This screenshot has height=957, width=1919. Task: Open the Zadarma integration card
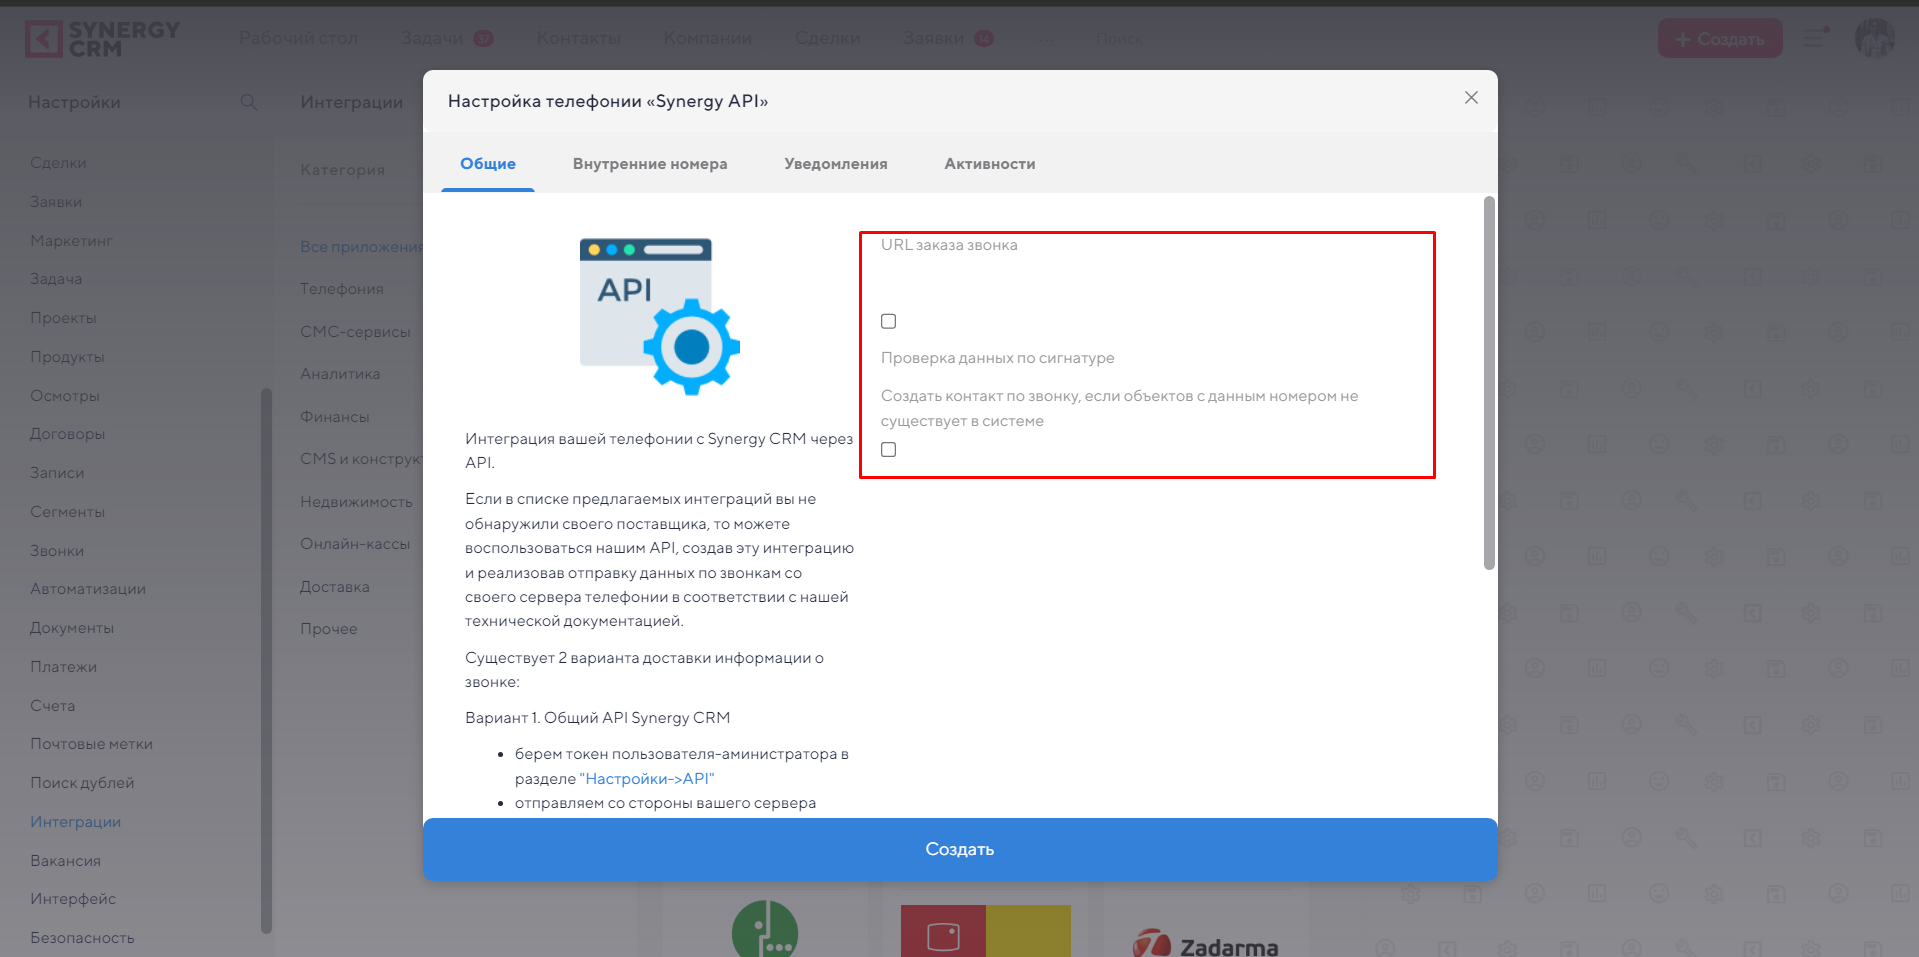coord(1205,942)
